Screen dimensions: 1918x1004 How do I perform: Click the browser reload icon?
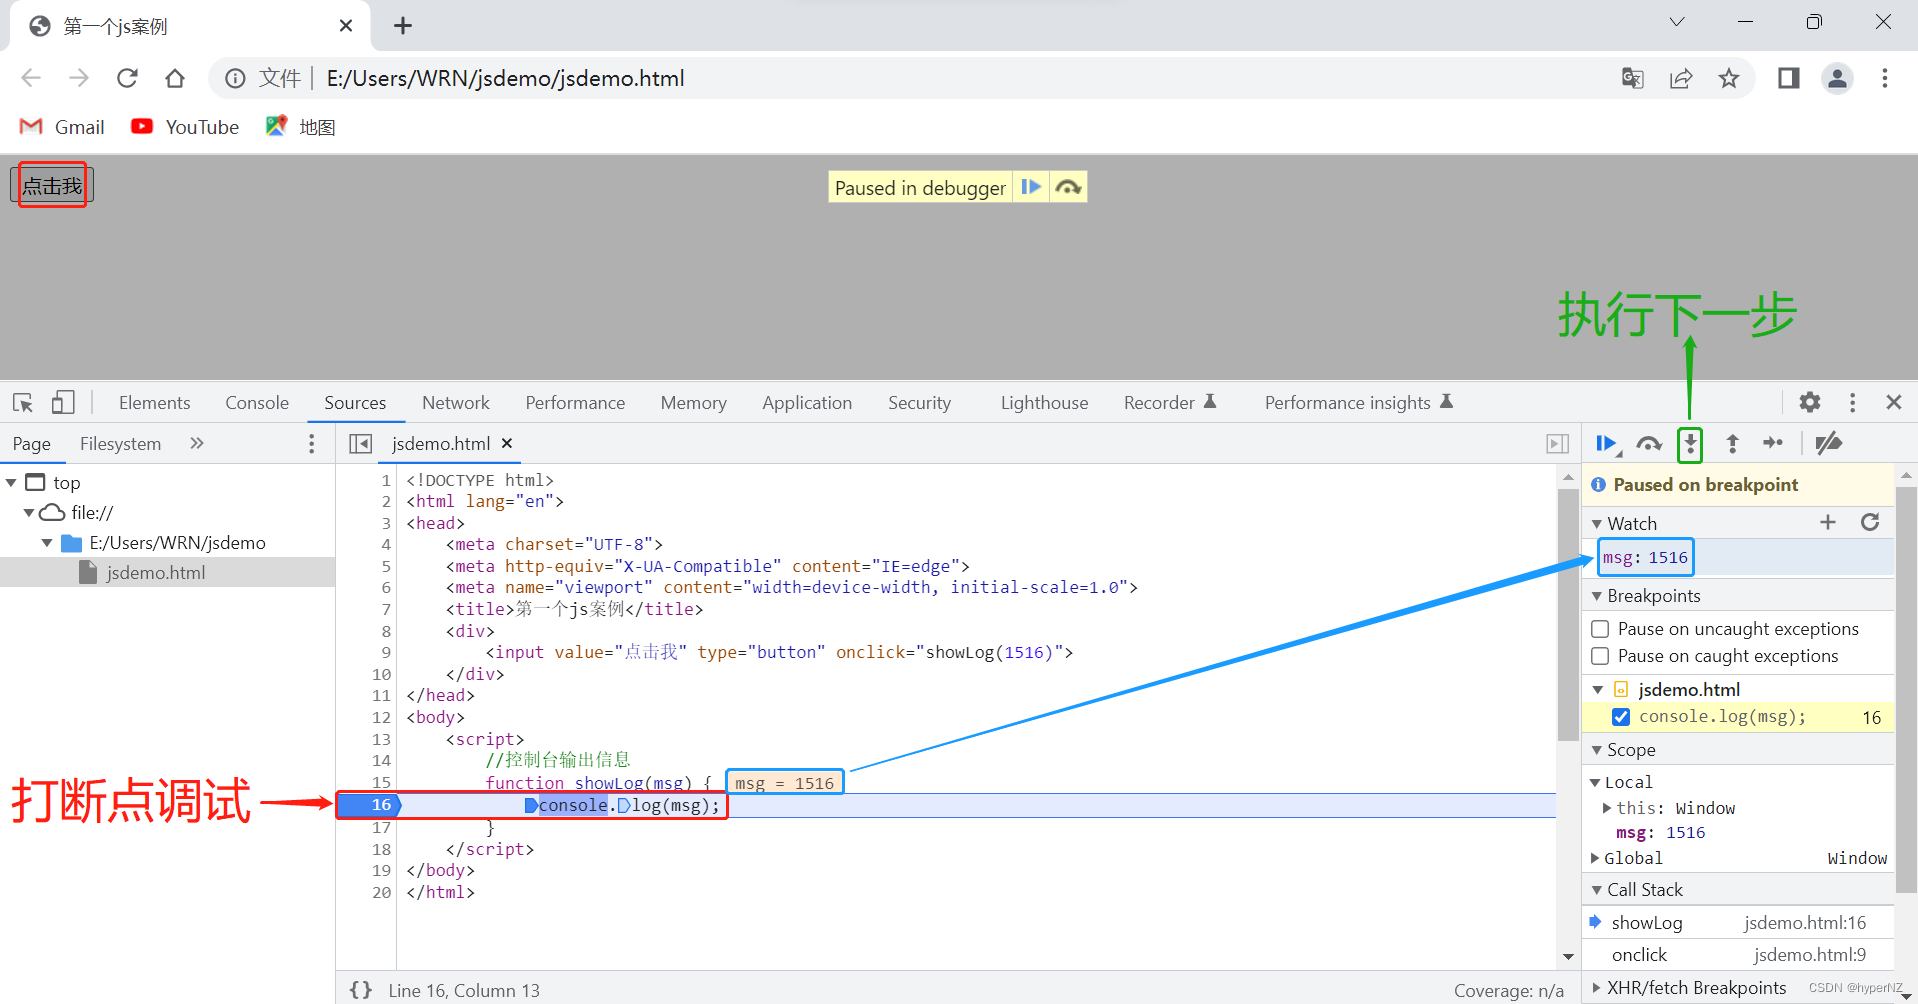[x=127, y=78]
